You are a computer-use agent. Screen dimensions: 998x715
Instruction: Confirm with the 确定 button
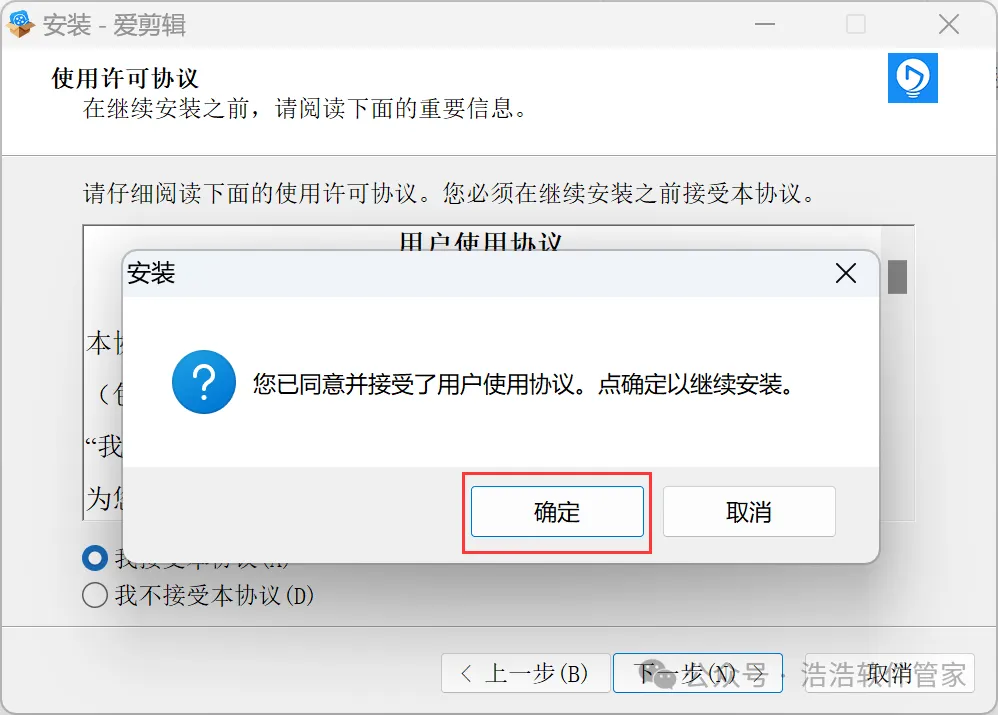pos(557,512)
